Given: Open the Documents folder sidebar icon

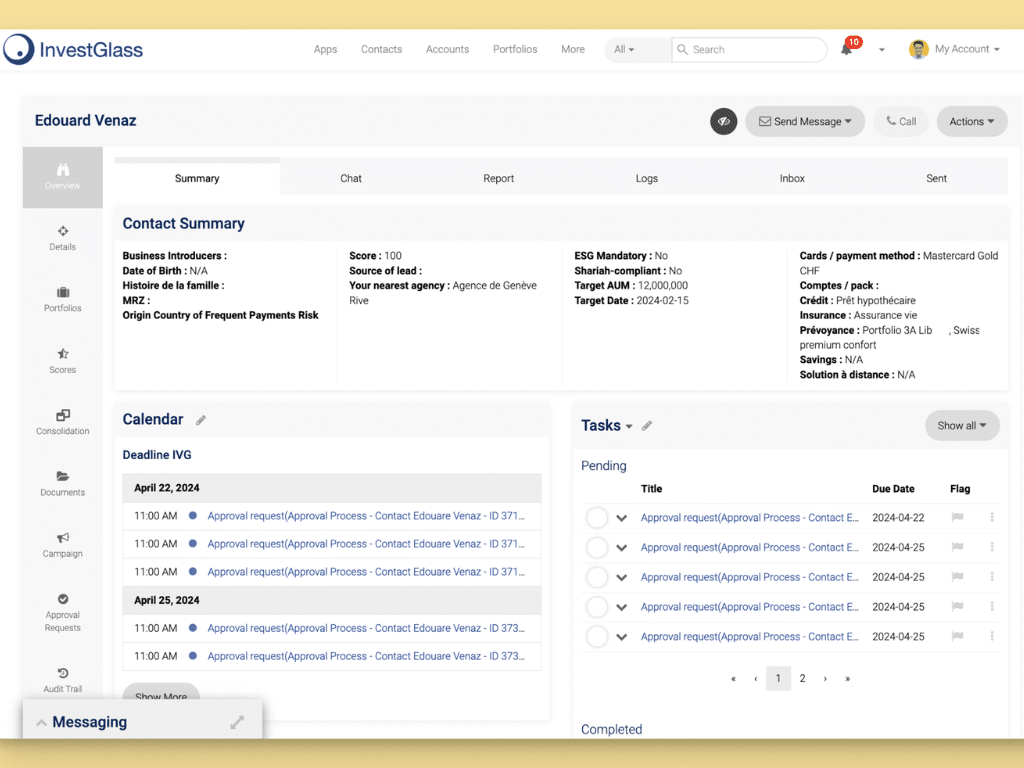Looking at the screenshot, I should click(x=63, y=476).
